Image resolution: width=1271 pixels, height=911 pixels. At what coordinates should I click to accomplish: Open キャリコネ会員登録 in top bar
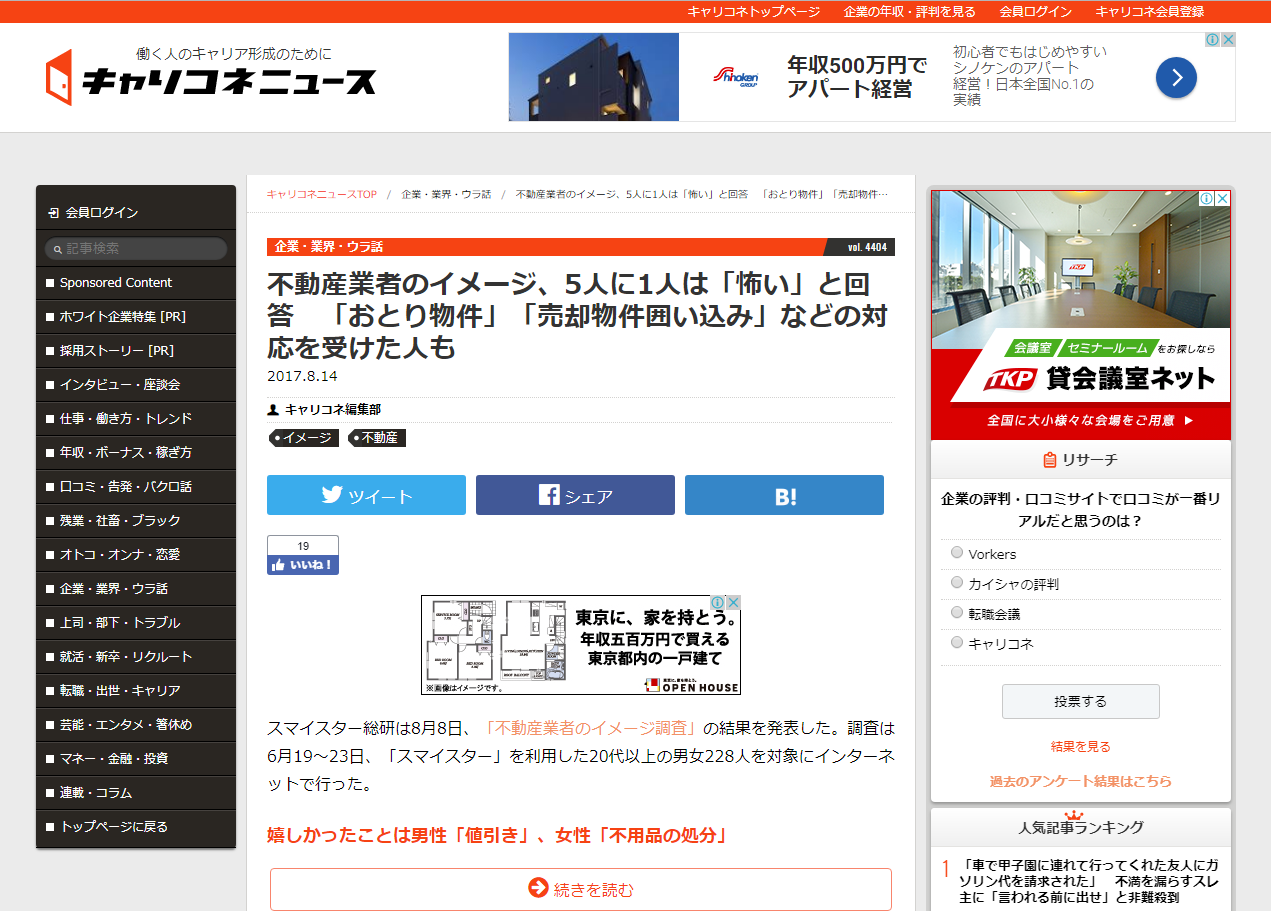click(1149, 11)
